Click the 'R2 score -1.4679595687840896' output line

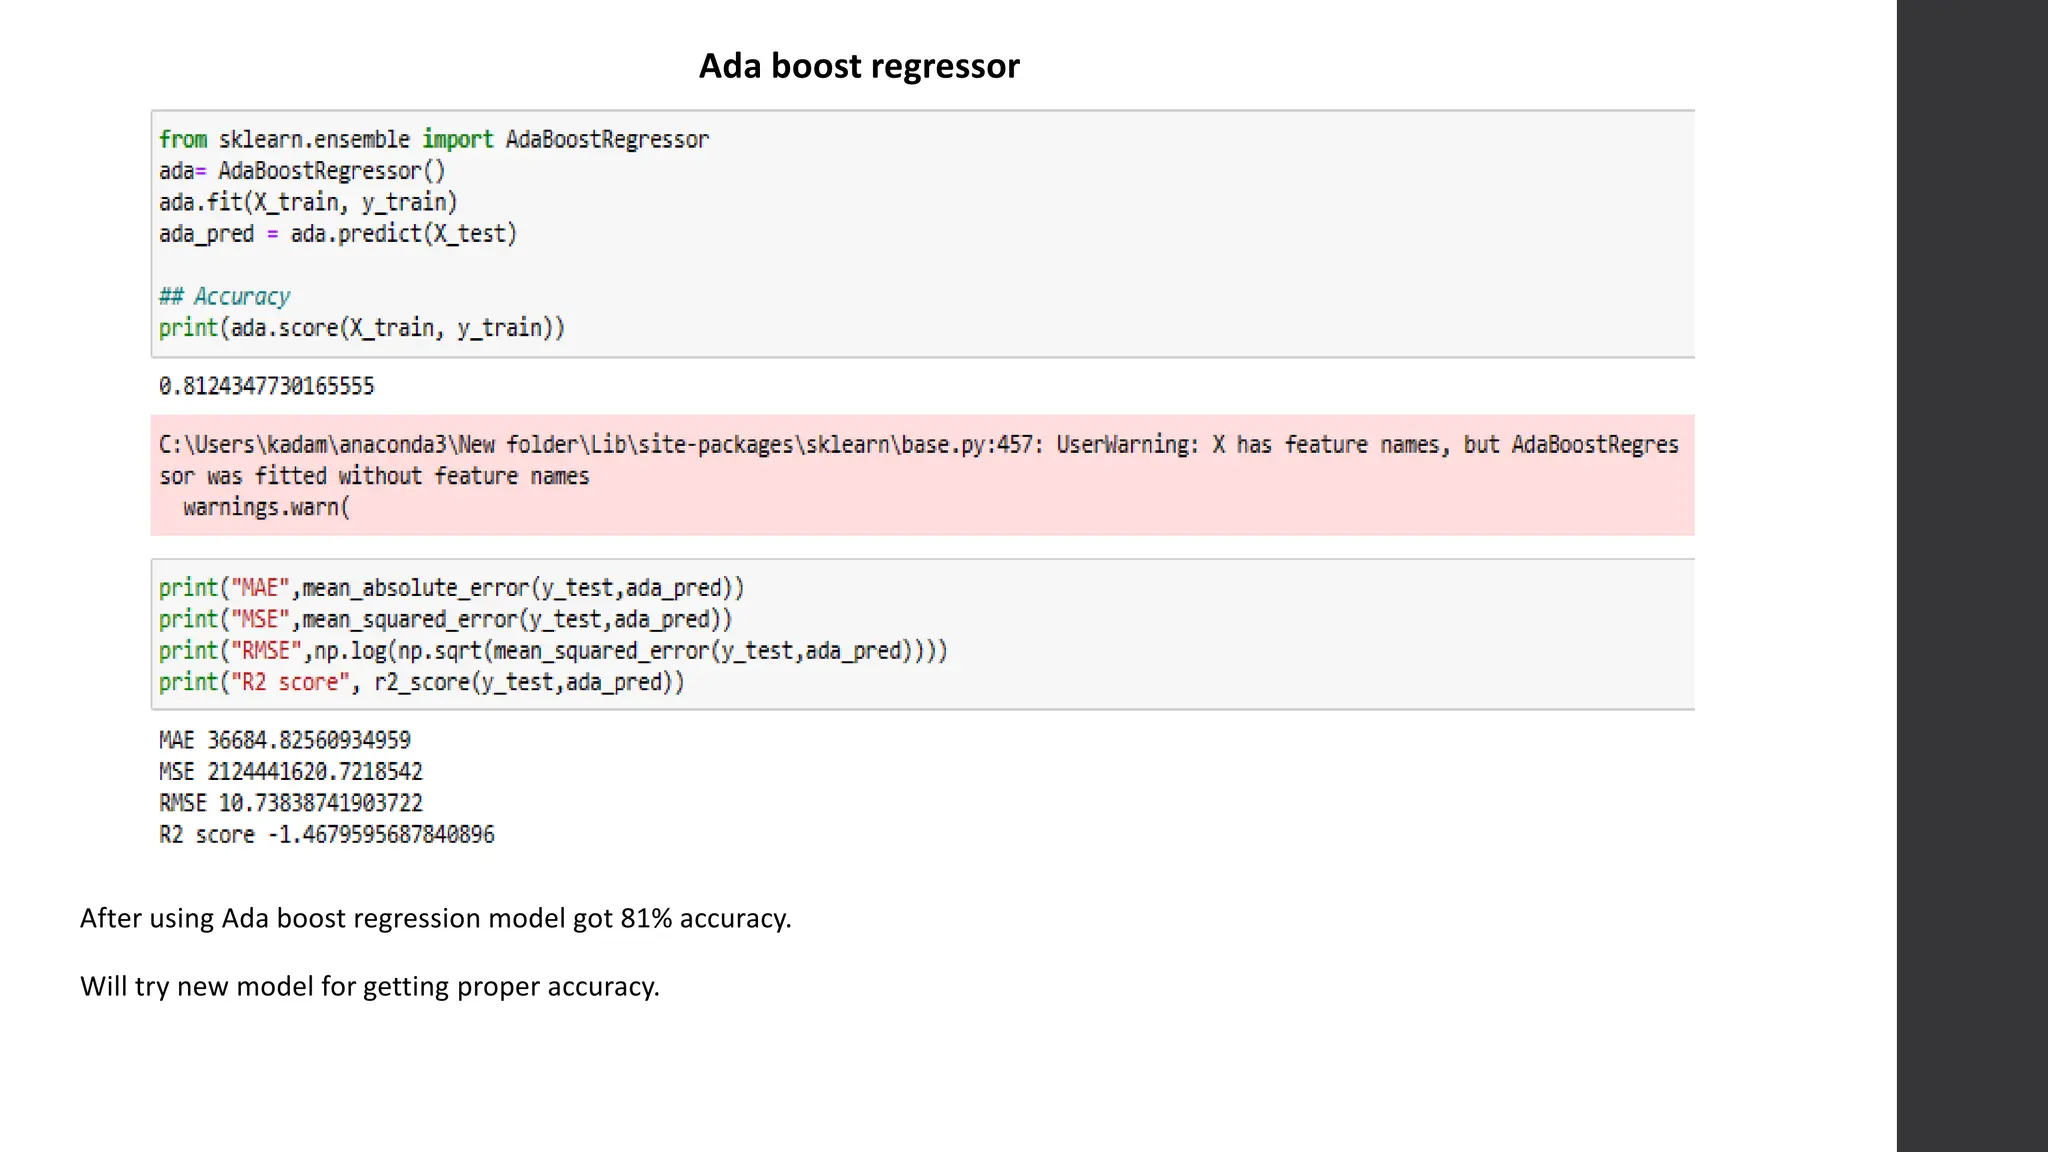tap(326, 835)
